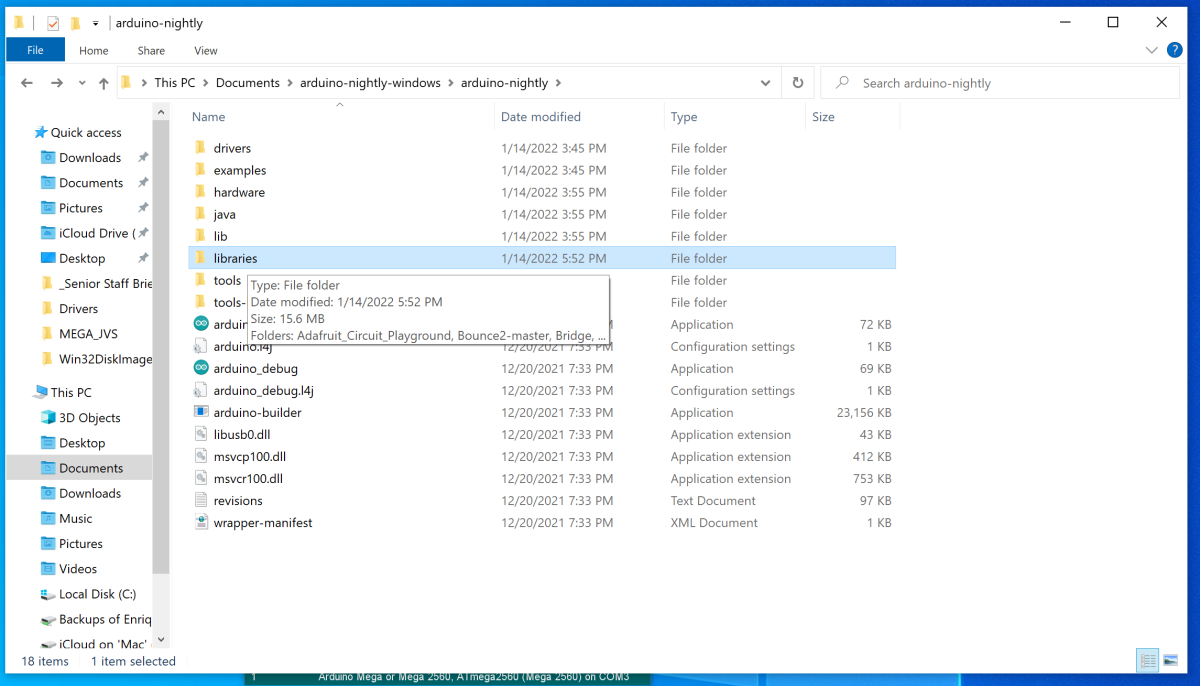Viewport: 1200px width, 686px height.
Task: Click the Search arduino-nightly box
Action: [x=1000, y=83]
